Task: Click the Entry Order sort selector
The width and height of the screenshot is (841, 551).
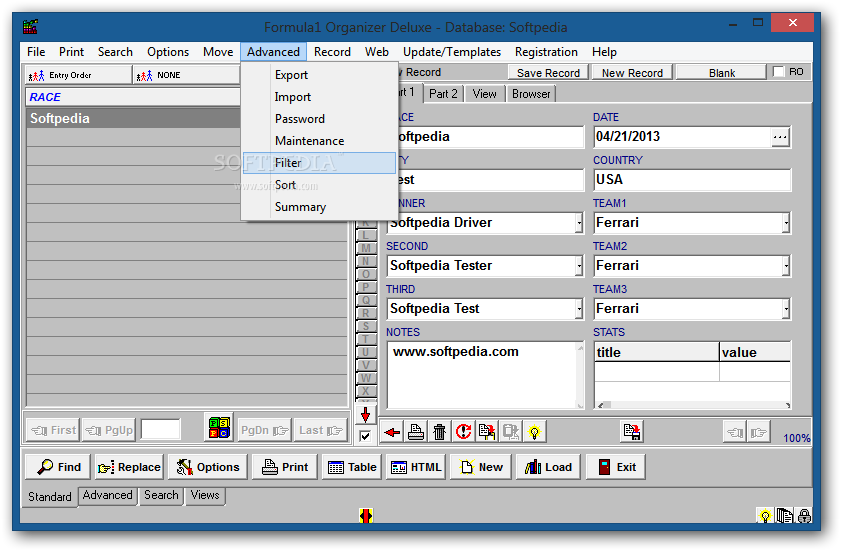Action: (78, 75)
